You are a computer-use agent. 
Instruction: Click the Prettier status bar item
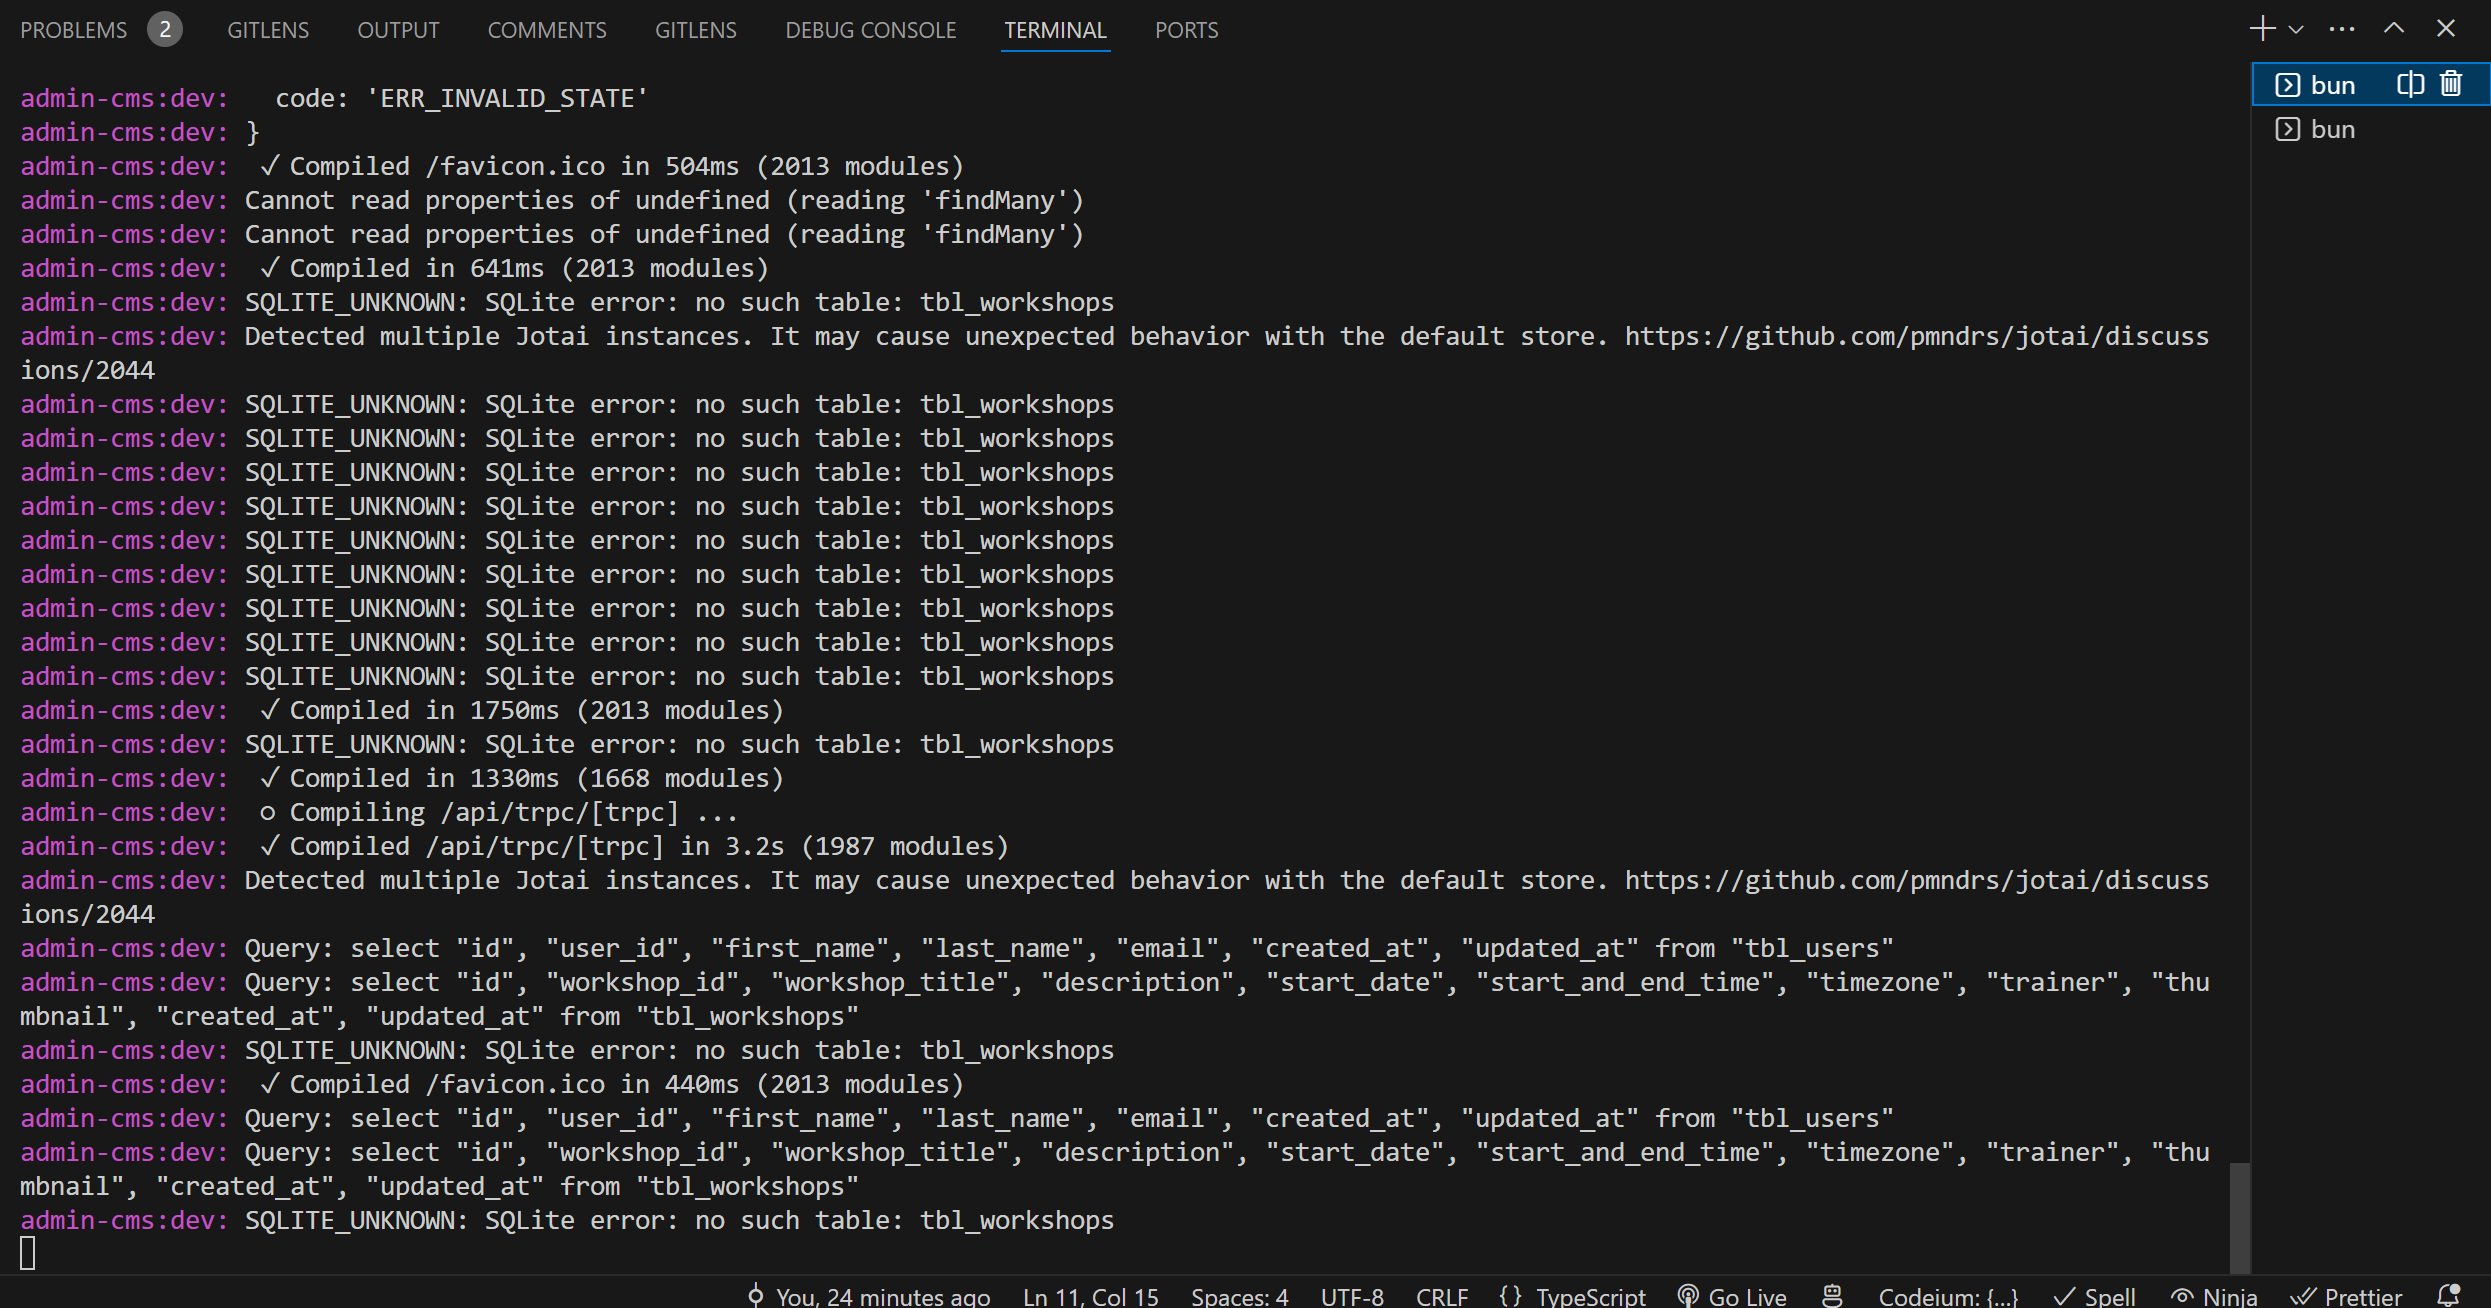(x=2347, y=1296)
